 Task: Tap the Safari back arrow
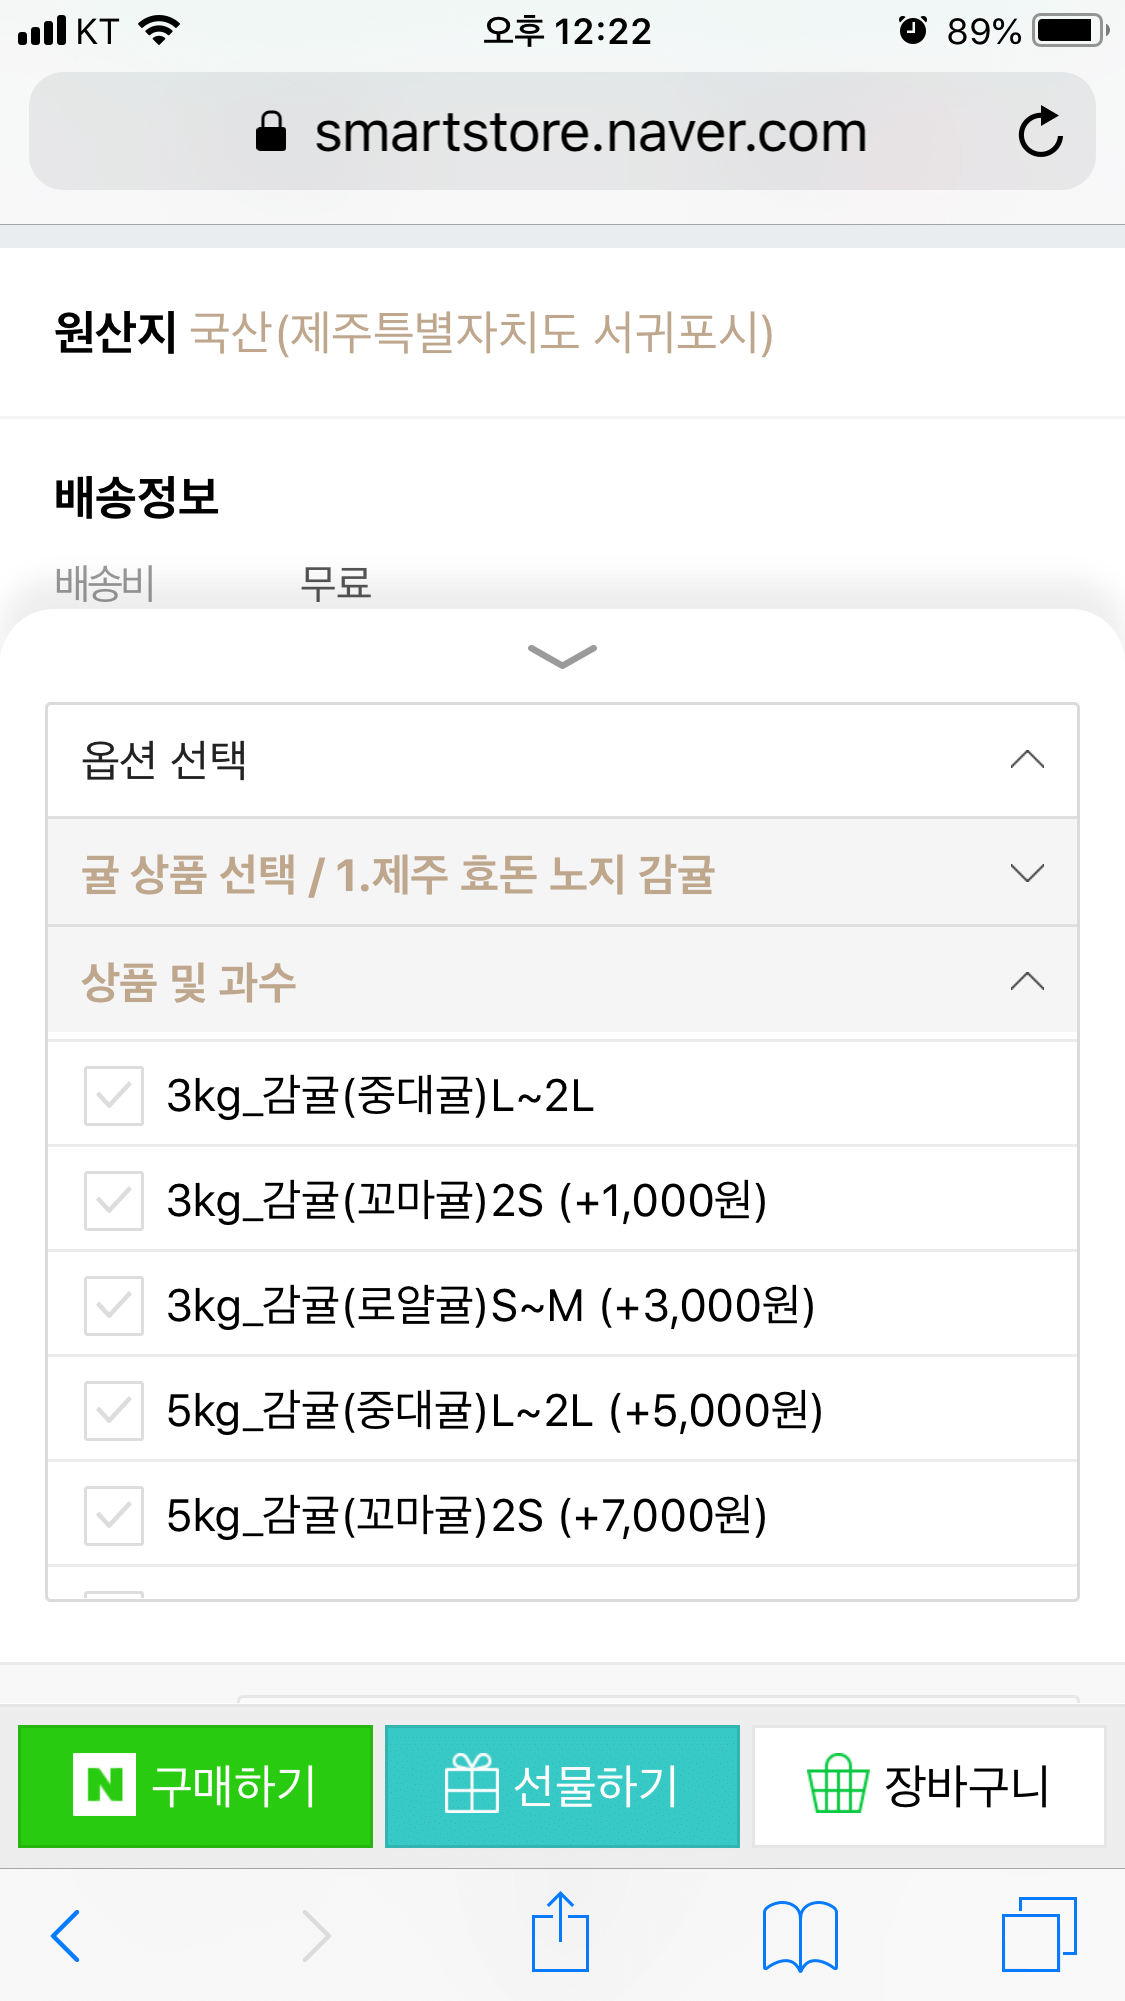pos(66,1935)
